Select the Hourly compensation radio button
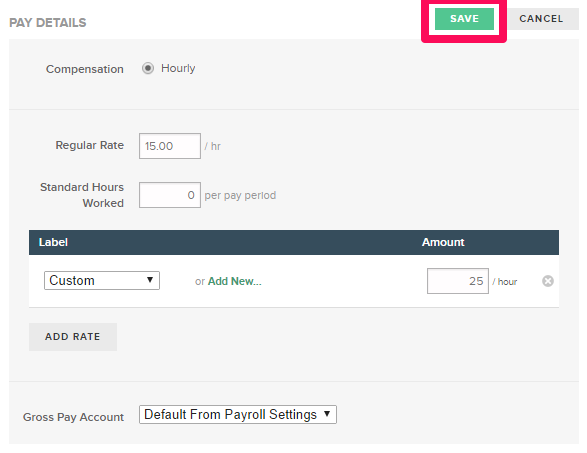The height and width of the screenshot is (453, 587). [x=148, y=68]
